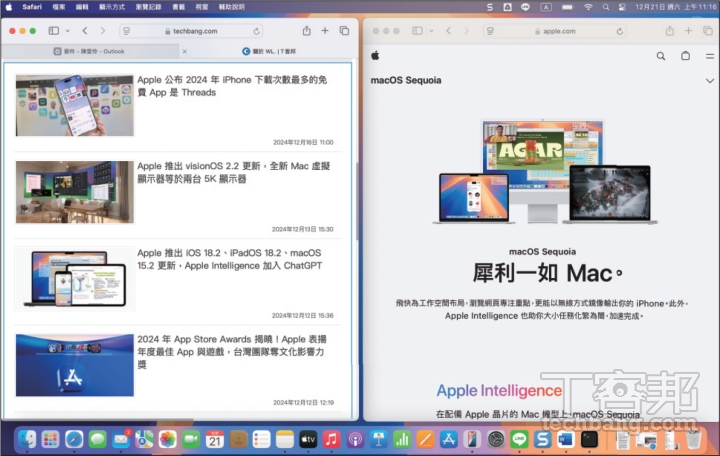Viewport: 720px width, 456px height.
Task: Open search on apple.com page
Action: tap(661, 56)
